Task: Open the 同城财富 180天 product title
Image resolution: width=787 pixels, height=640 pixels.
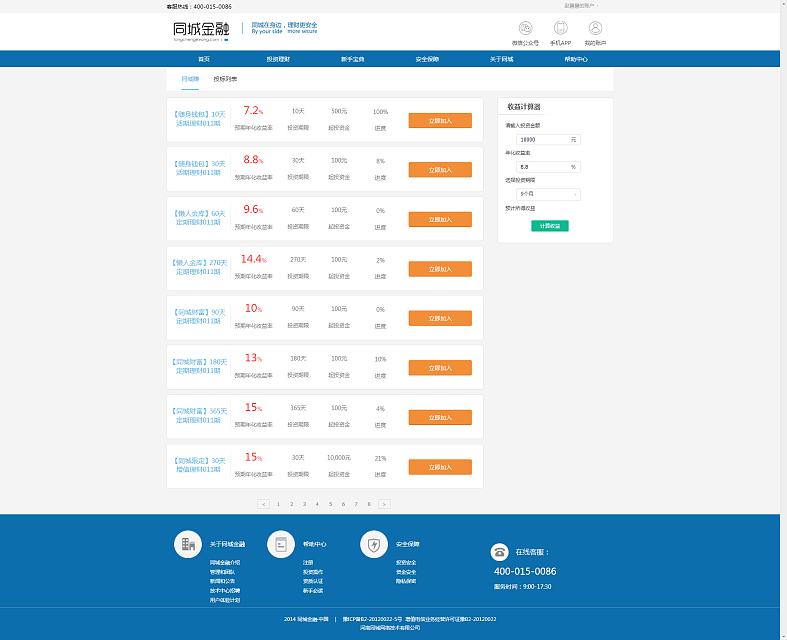Action: tap(199, 366)
